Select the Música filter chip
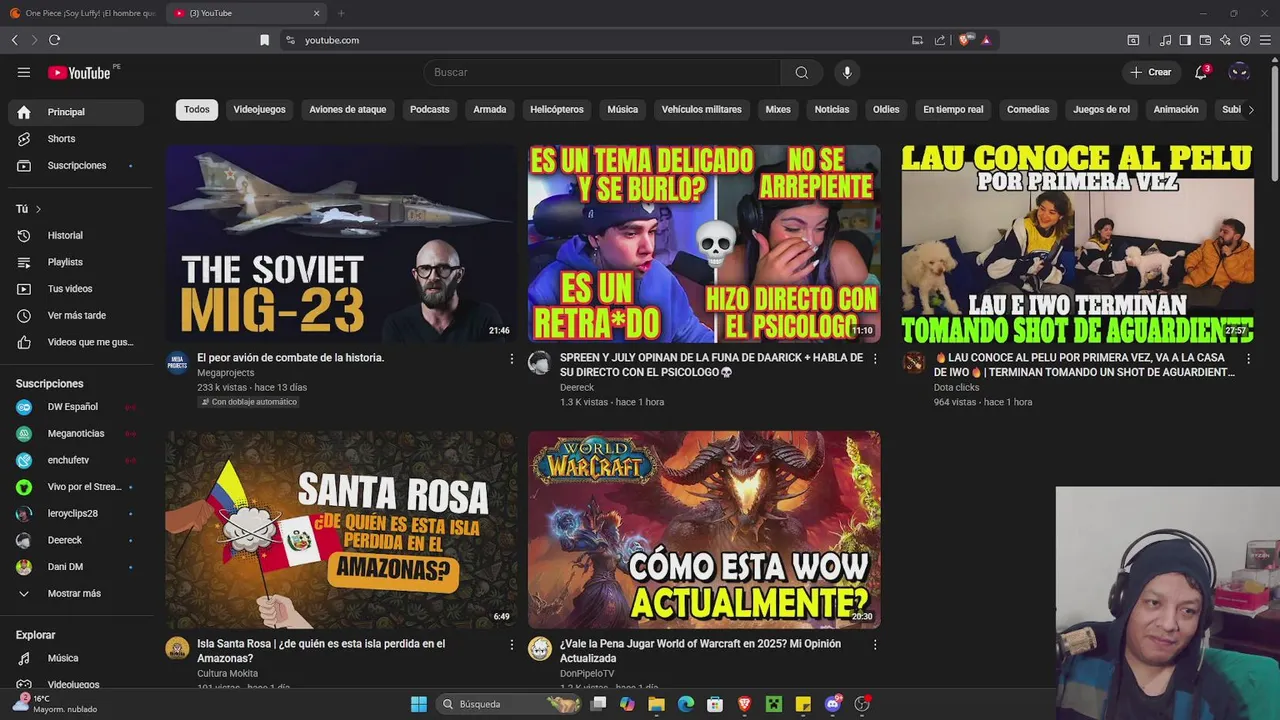The image size is (1280, 720). pyautogui.click(x=622, y=109)
